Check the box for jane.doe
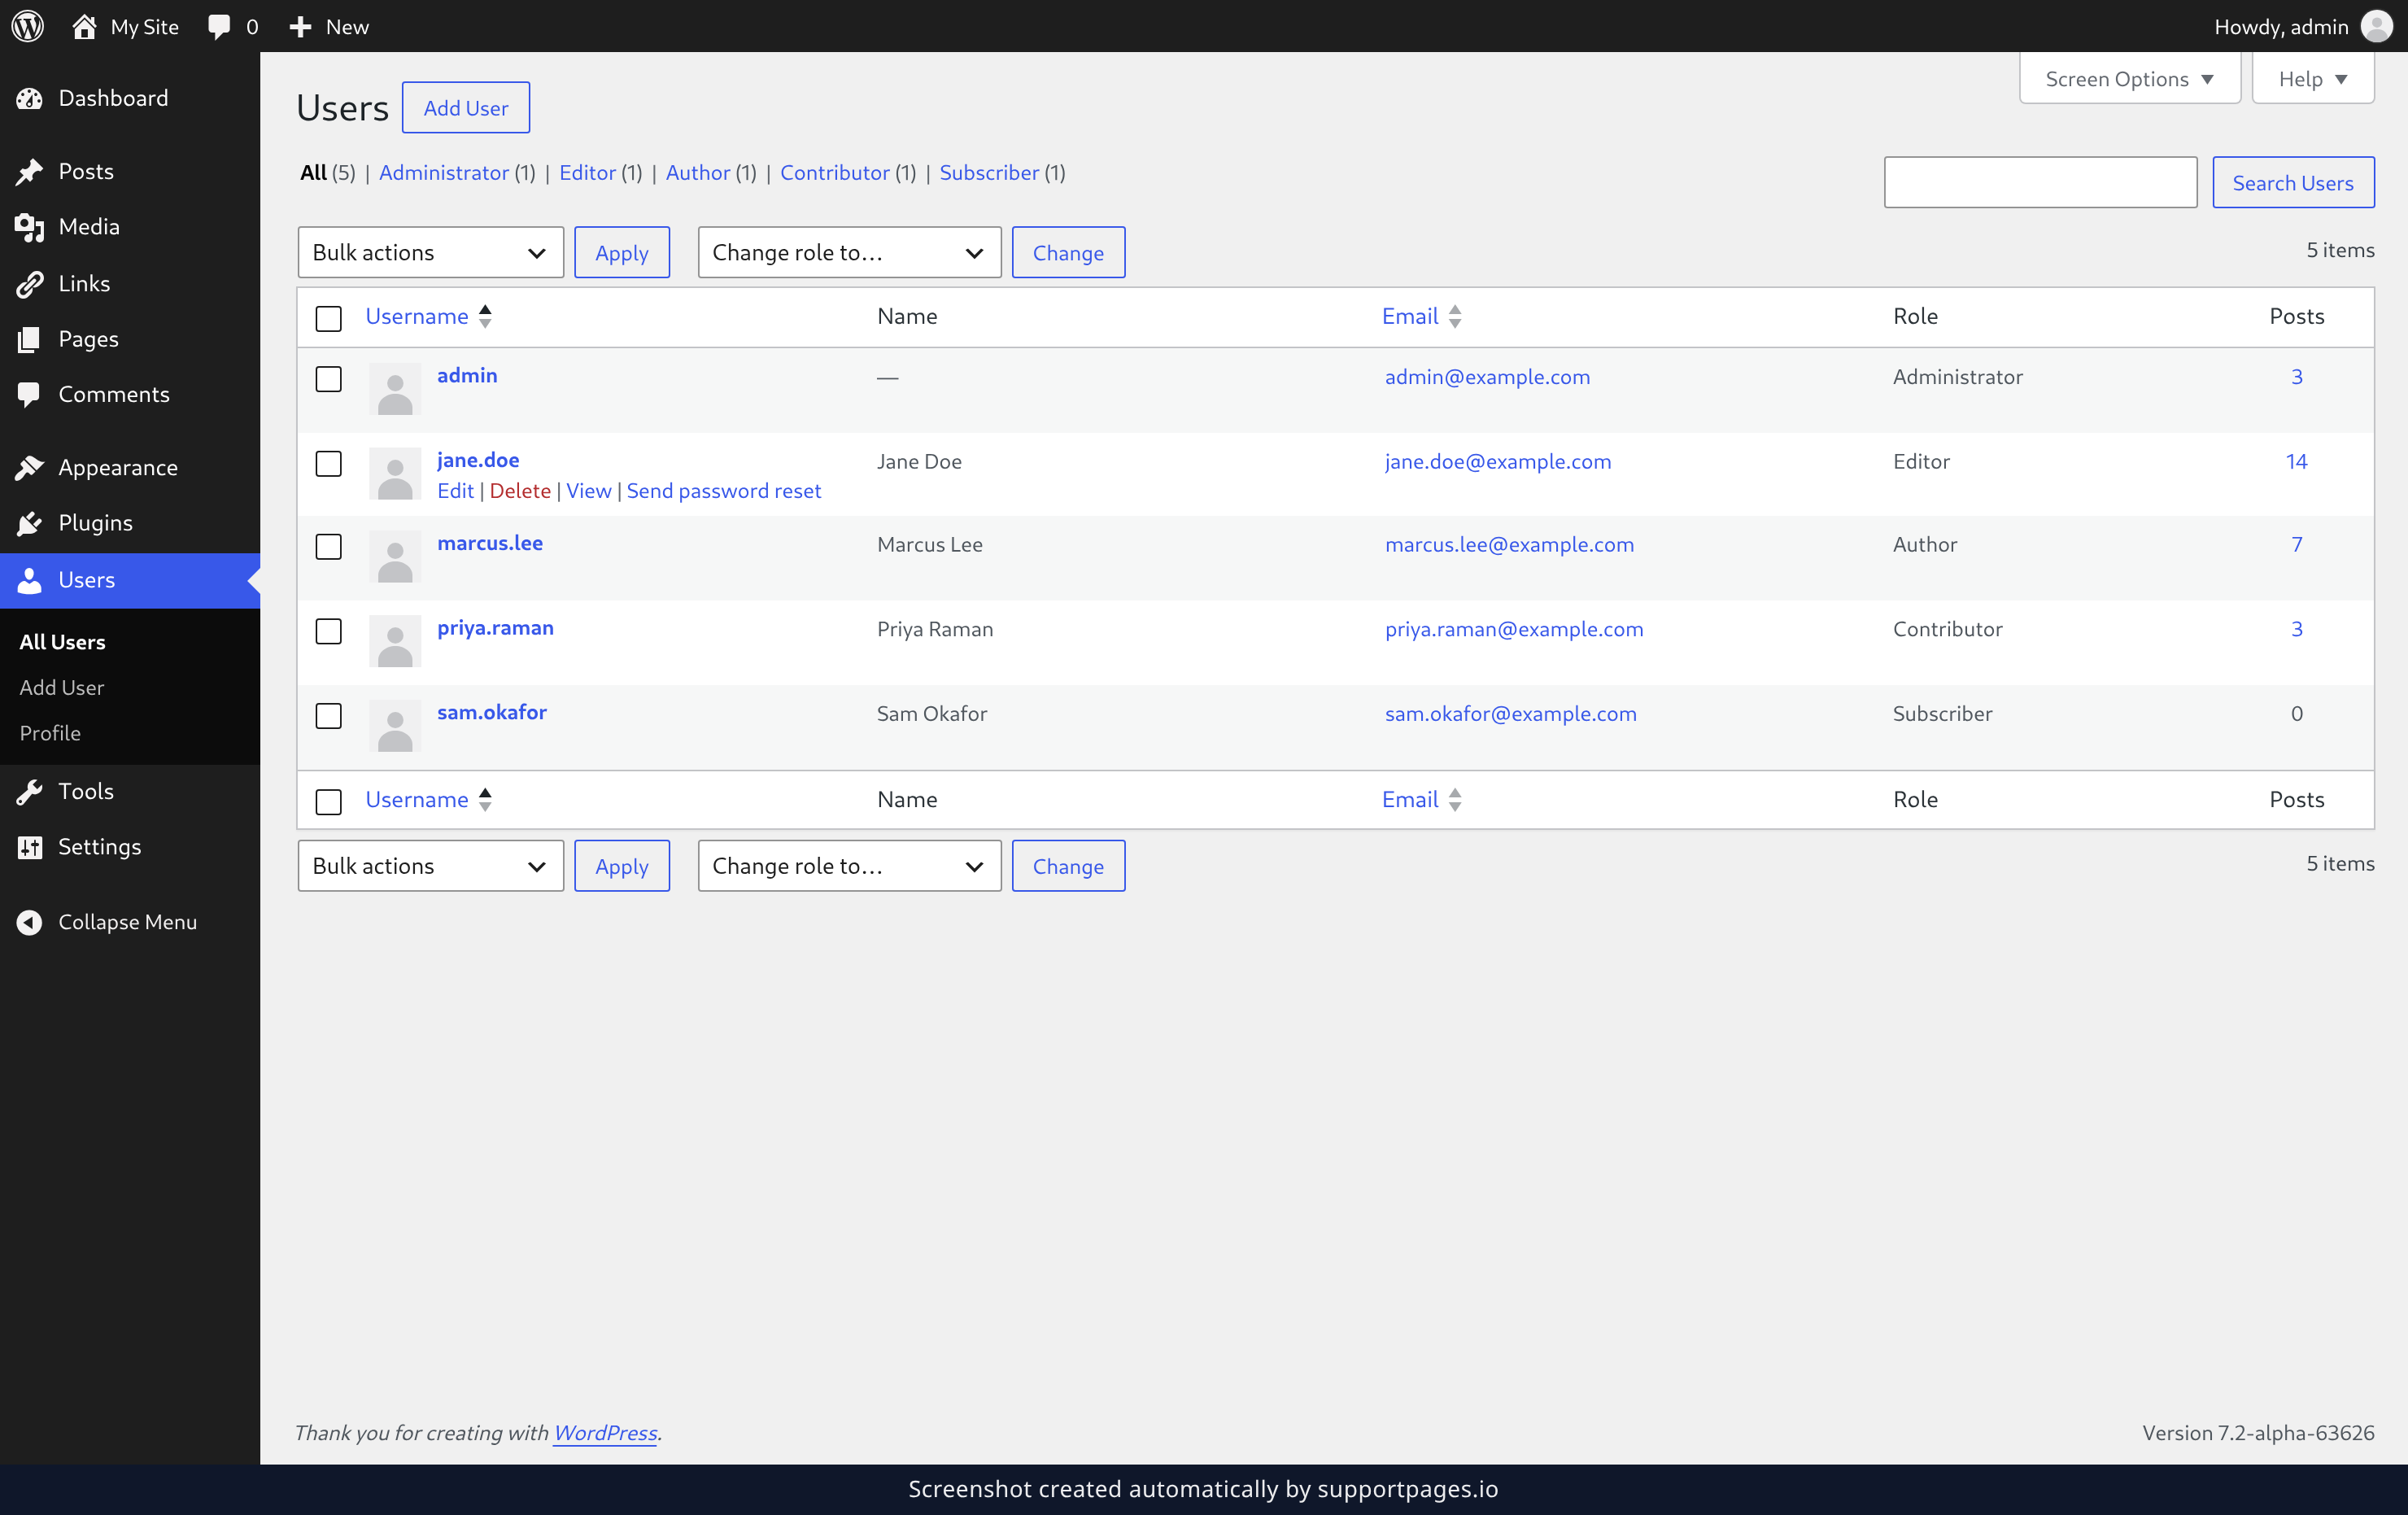2408x1515 pixels. (328, 463)
